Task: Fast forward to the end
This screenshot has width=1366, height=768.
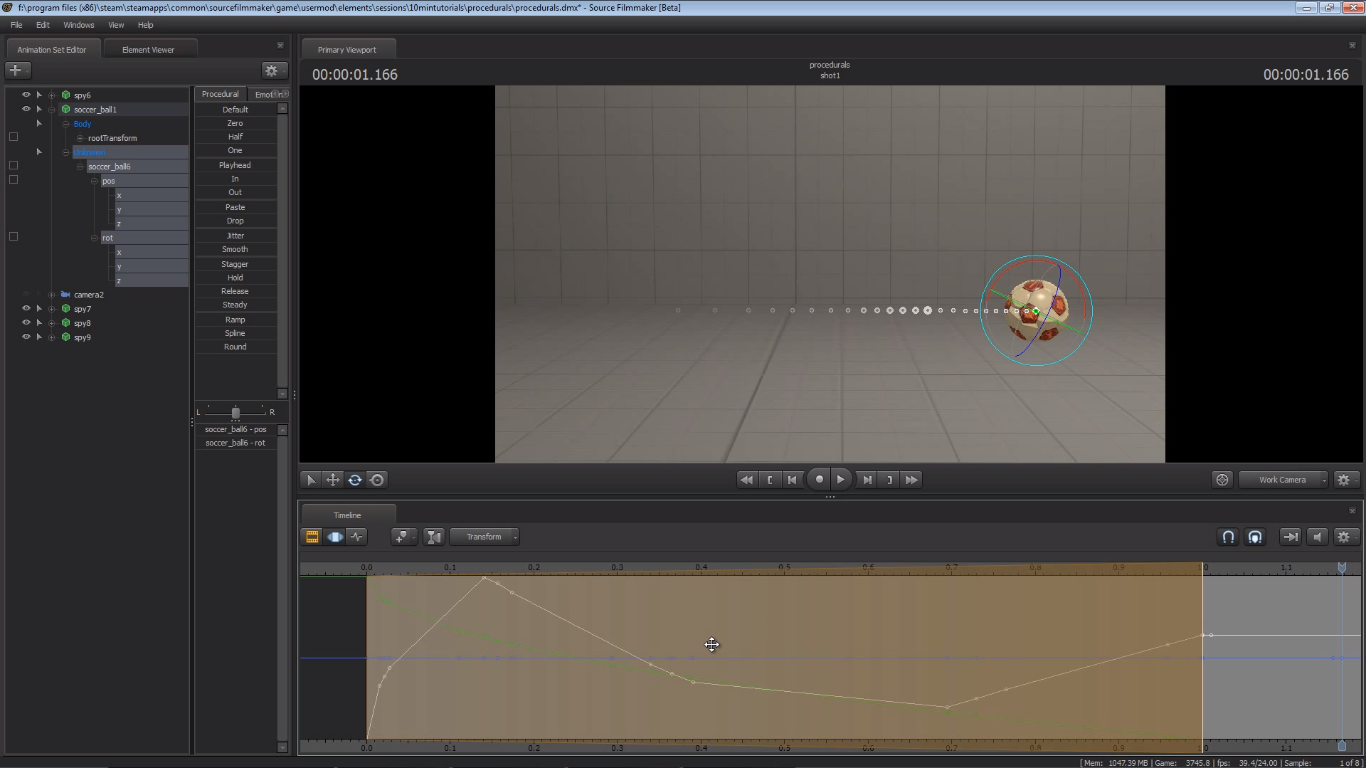Action: (911, 480)
